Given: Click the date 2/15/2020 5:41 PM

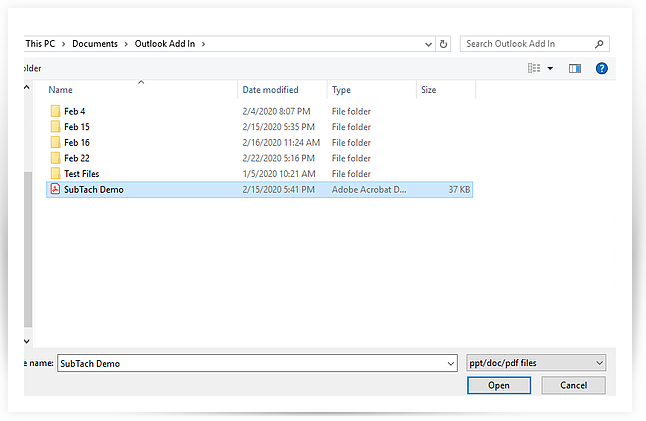Looking at the screenshot, I should 279,189.
